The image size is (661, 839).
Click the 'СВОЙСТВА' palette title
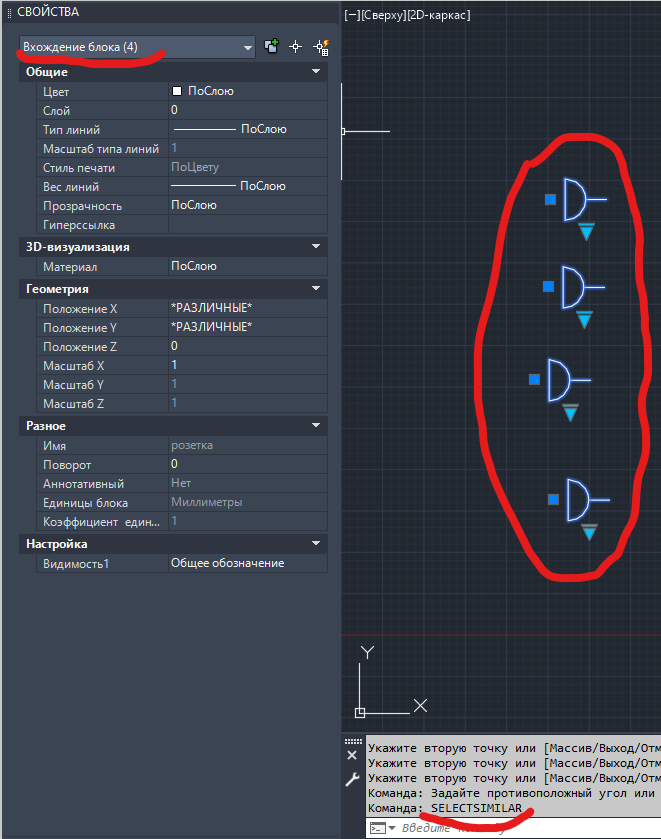click(x=48, y=12)
